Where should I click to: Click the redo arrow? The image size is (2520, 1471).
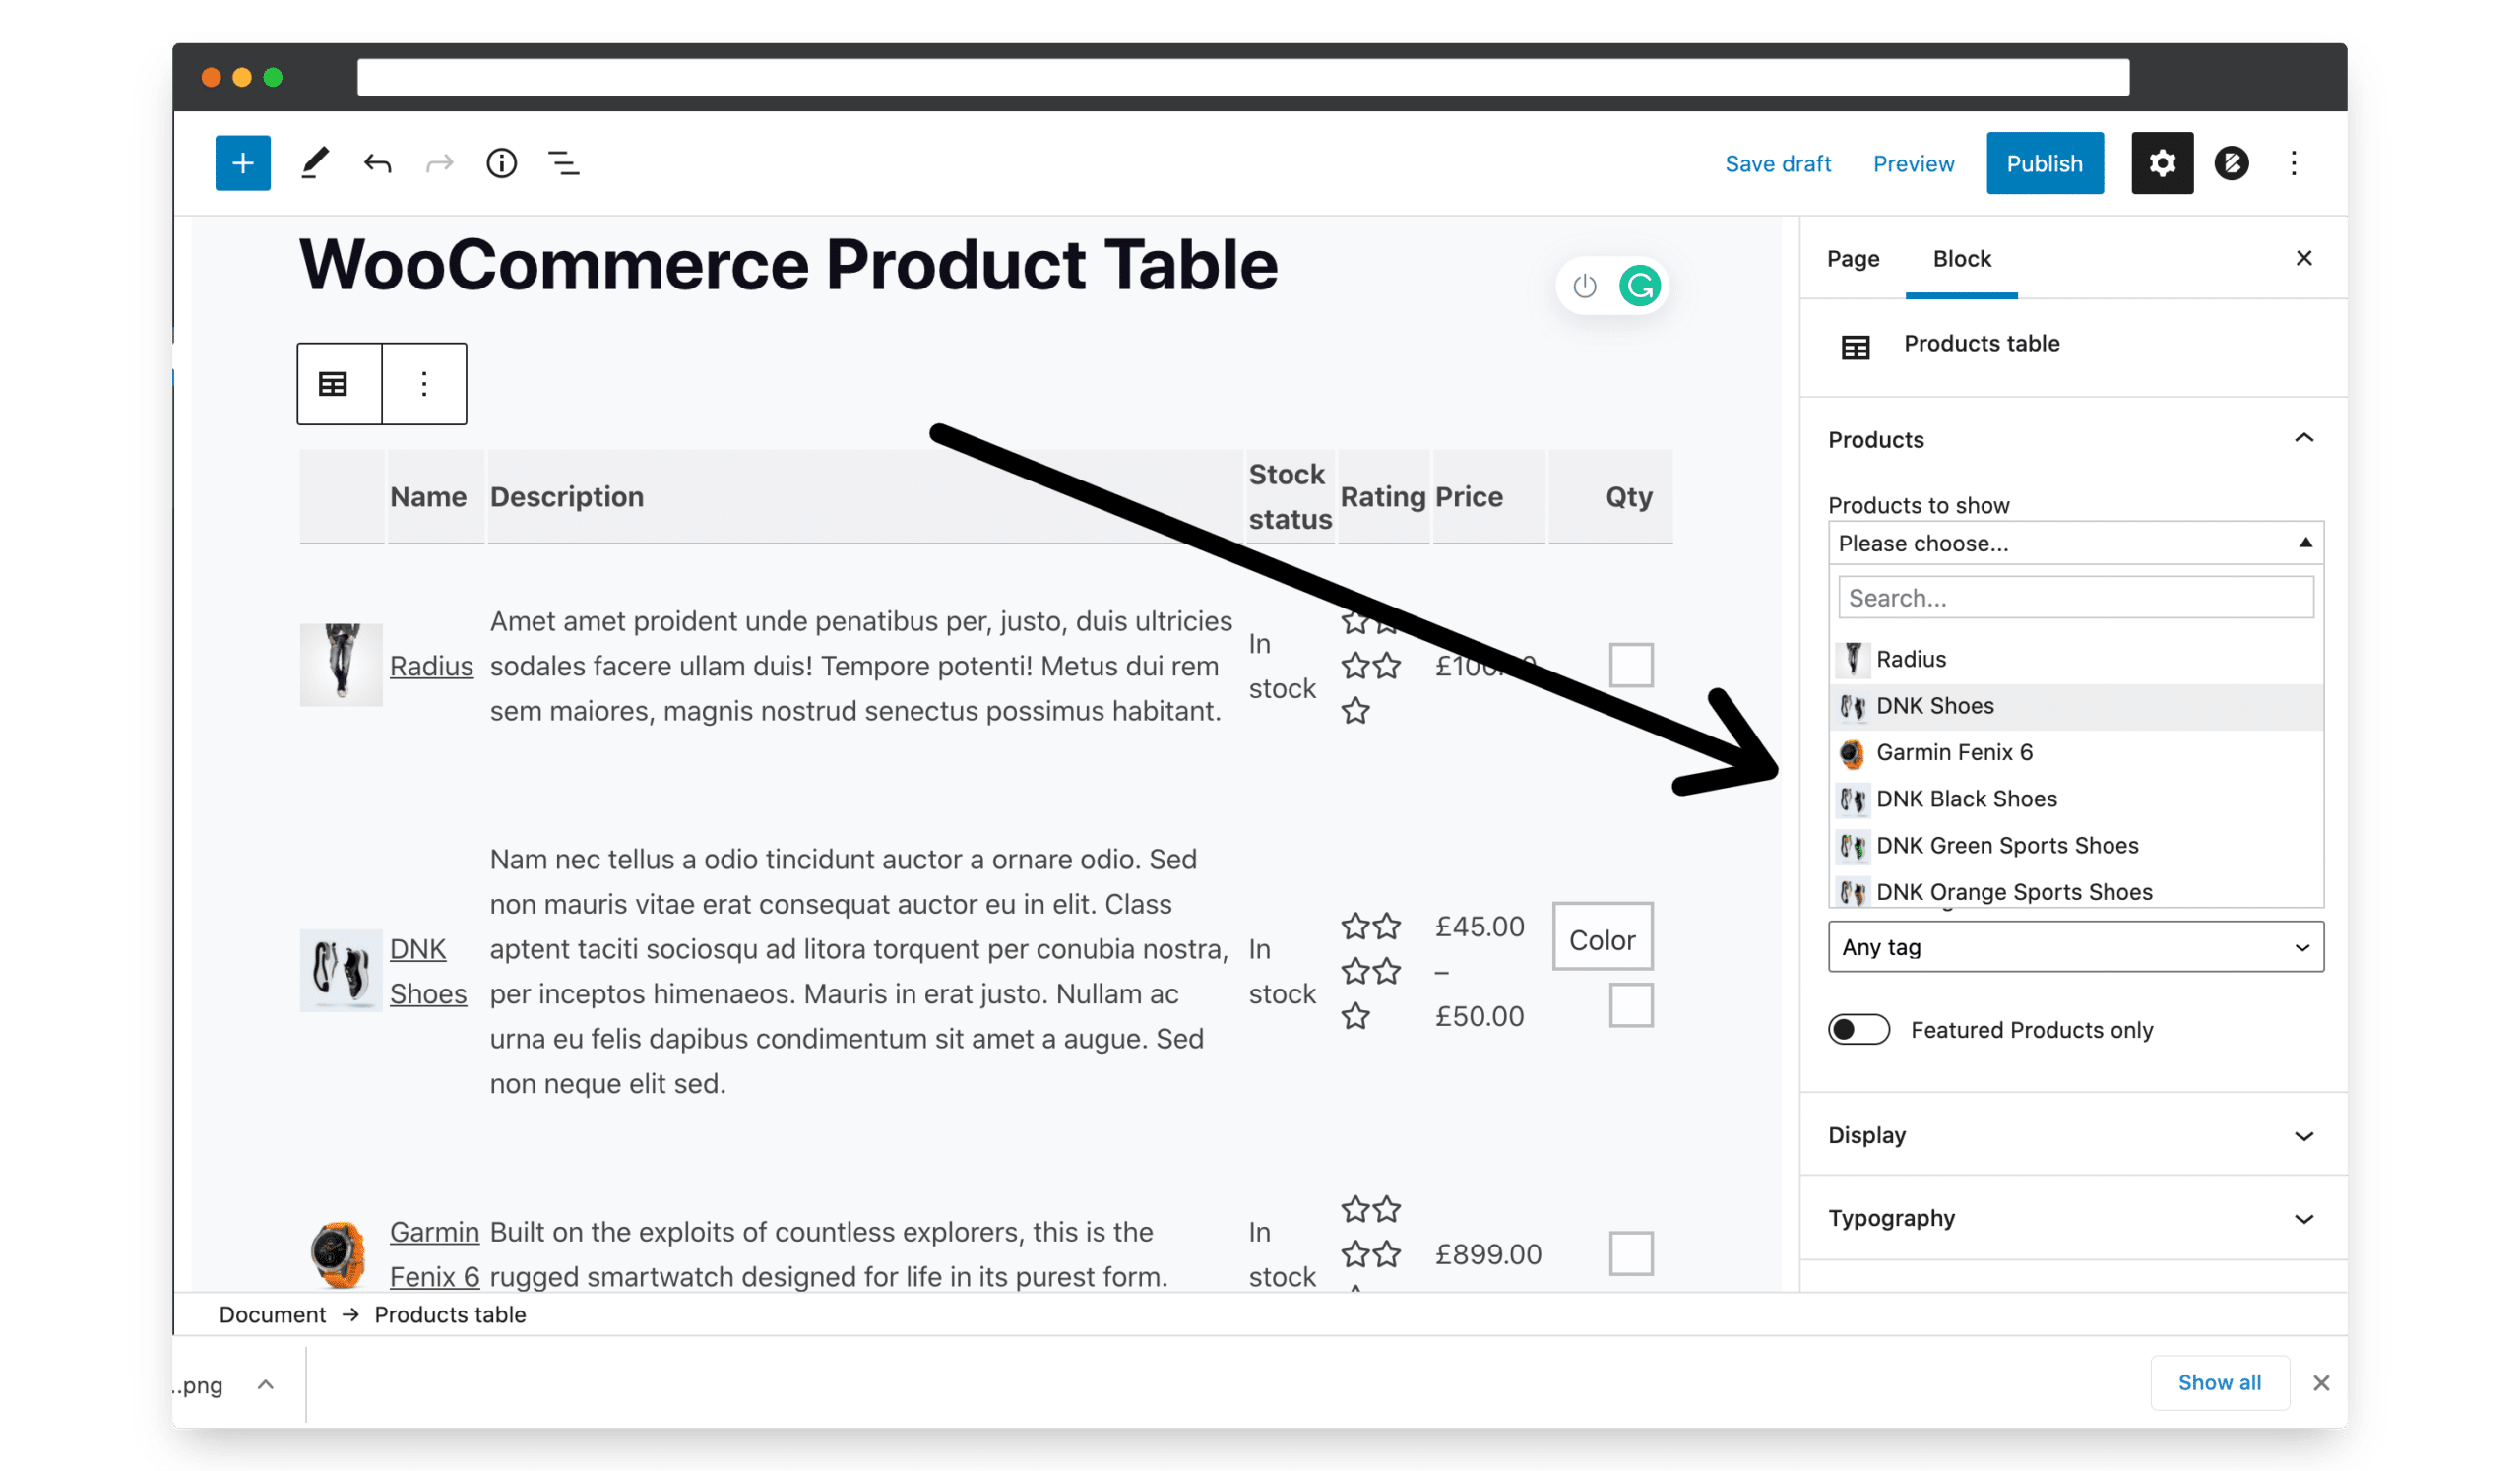point(439,163)
